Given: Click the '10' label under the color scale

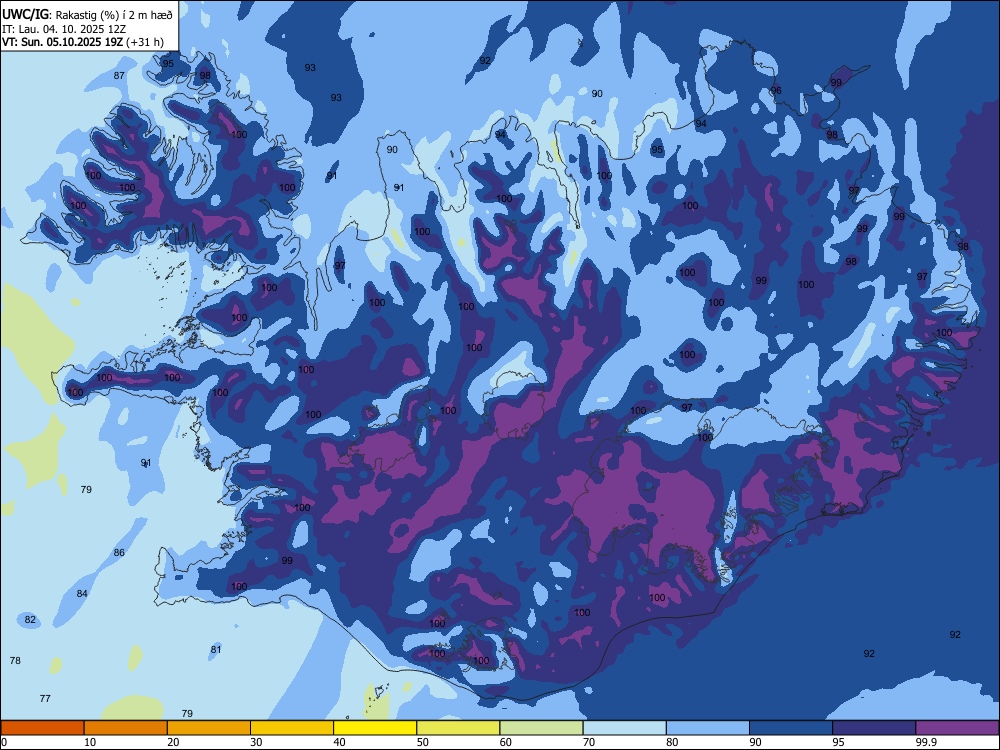Looking at the screenshot, I should pos(90,742).
